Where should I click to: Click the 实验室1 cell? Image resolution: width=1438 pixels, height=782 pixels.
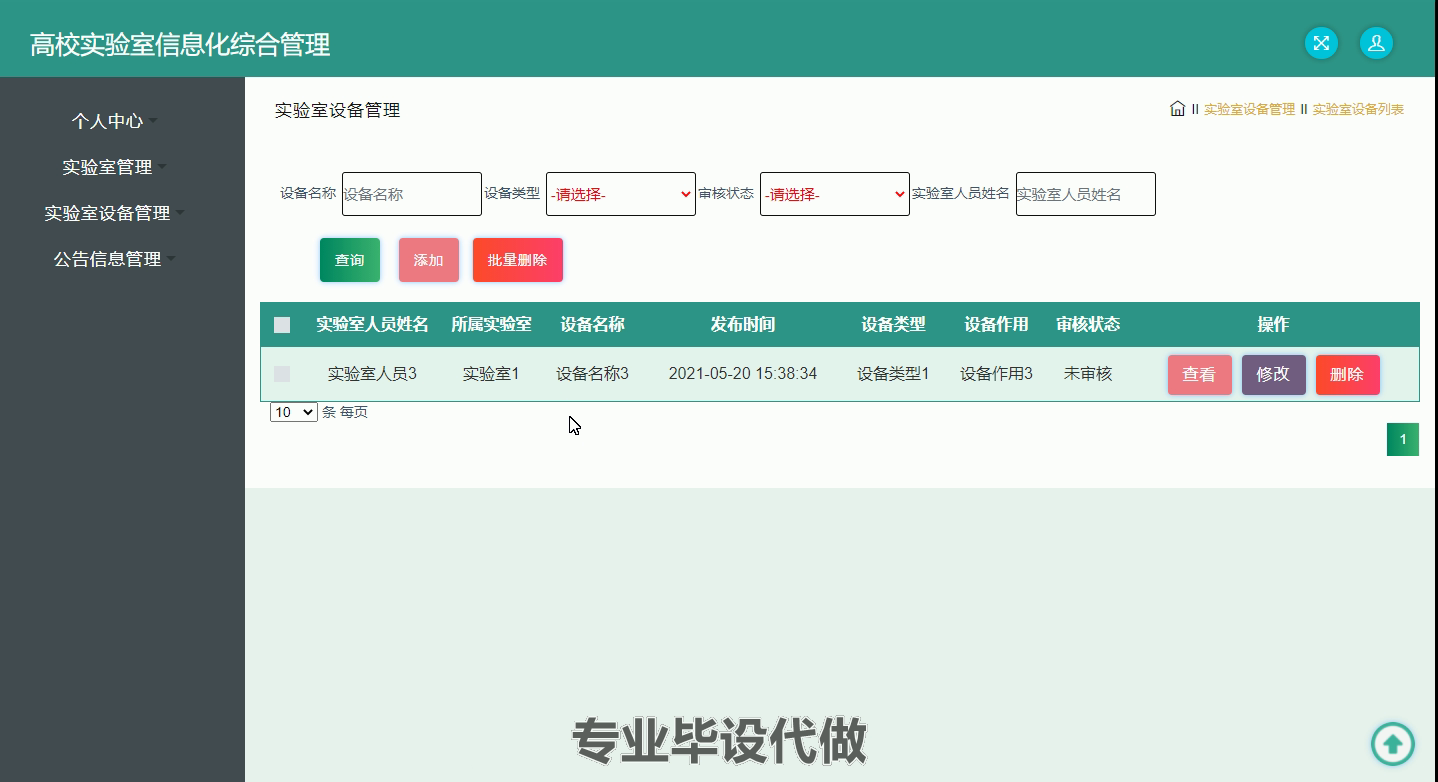(x=491, y=374)
